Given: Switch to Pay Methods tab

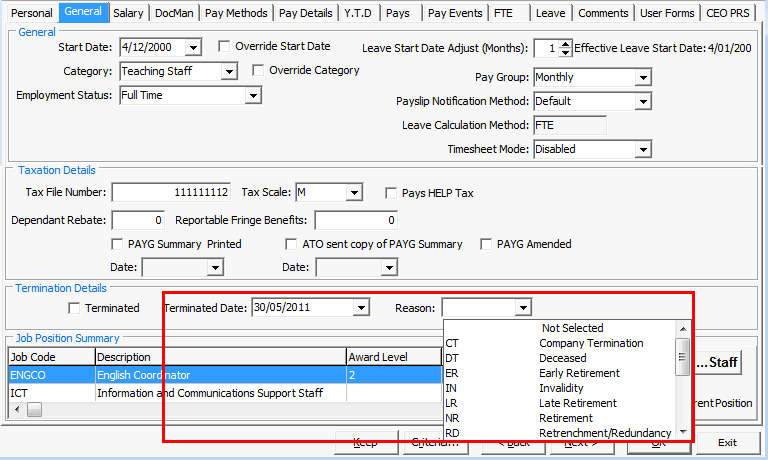Looking at the screenshot, I should [236, 13].
